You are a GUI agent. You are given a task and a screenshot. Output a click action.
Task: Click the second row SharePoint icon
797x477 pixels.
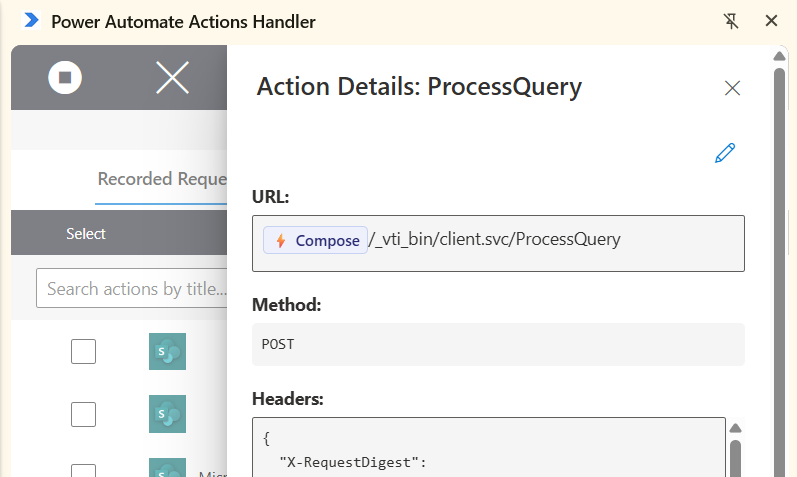167,414
